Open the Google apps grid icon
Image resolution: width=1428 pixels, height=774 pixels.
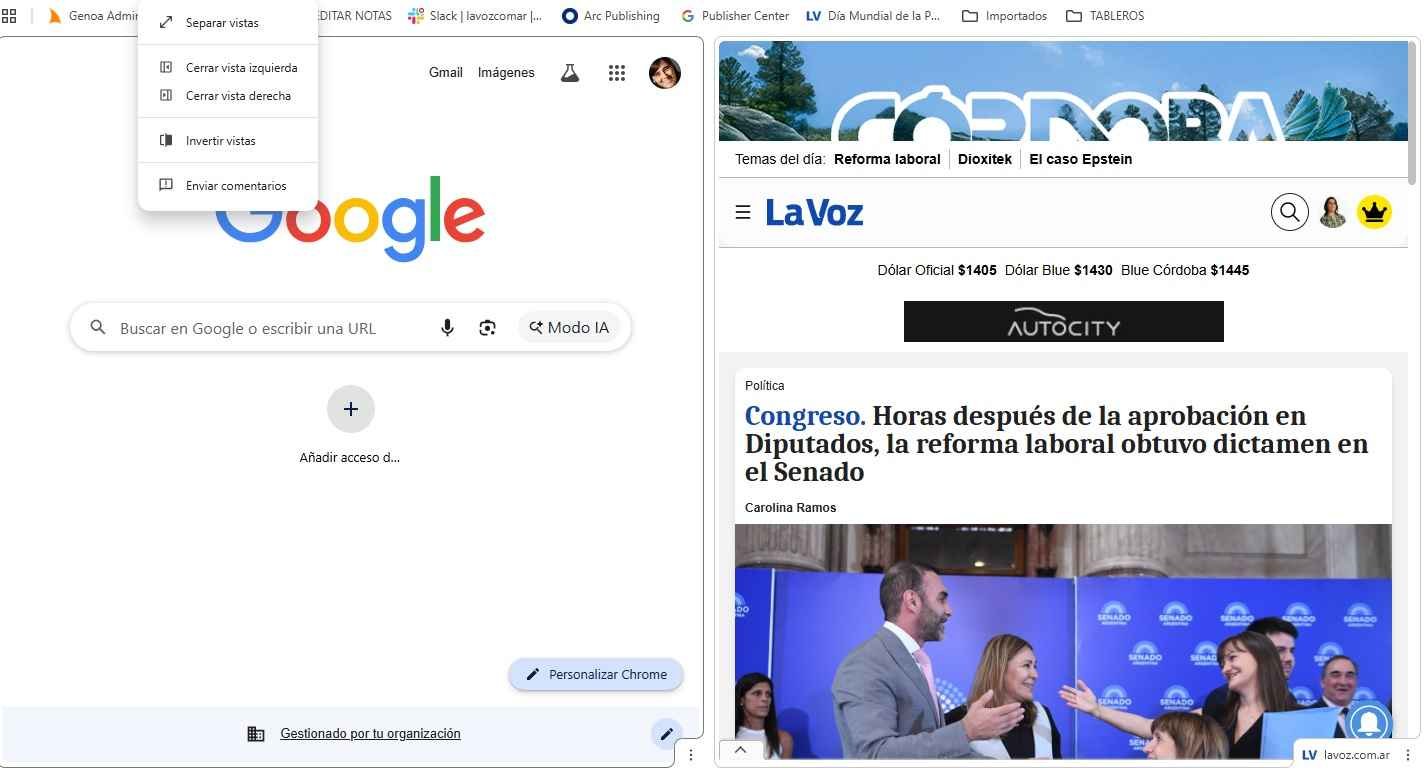pyautogui.click(x=617, y=73)
